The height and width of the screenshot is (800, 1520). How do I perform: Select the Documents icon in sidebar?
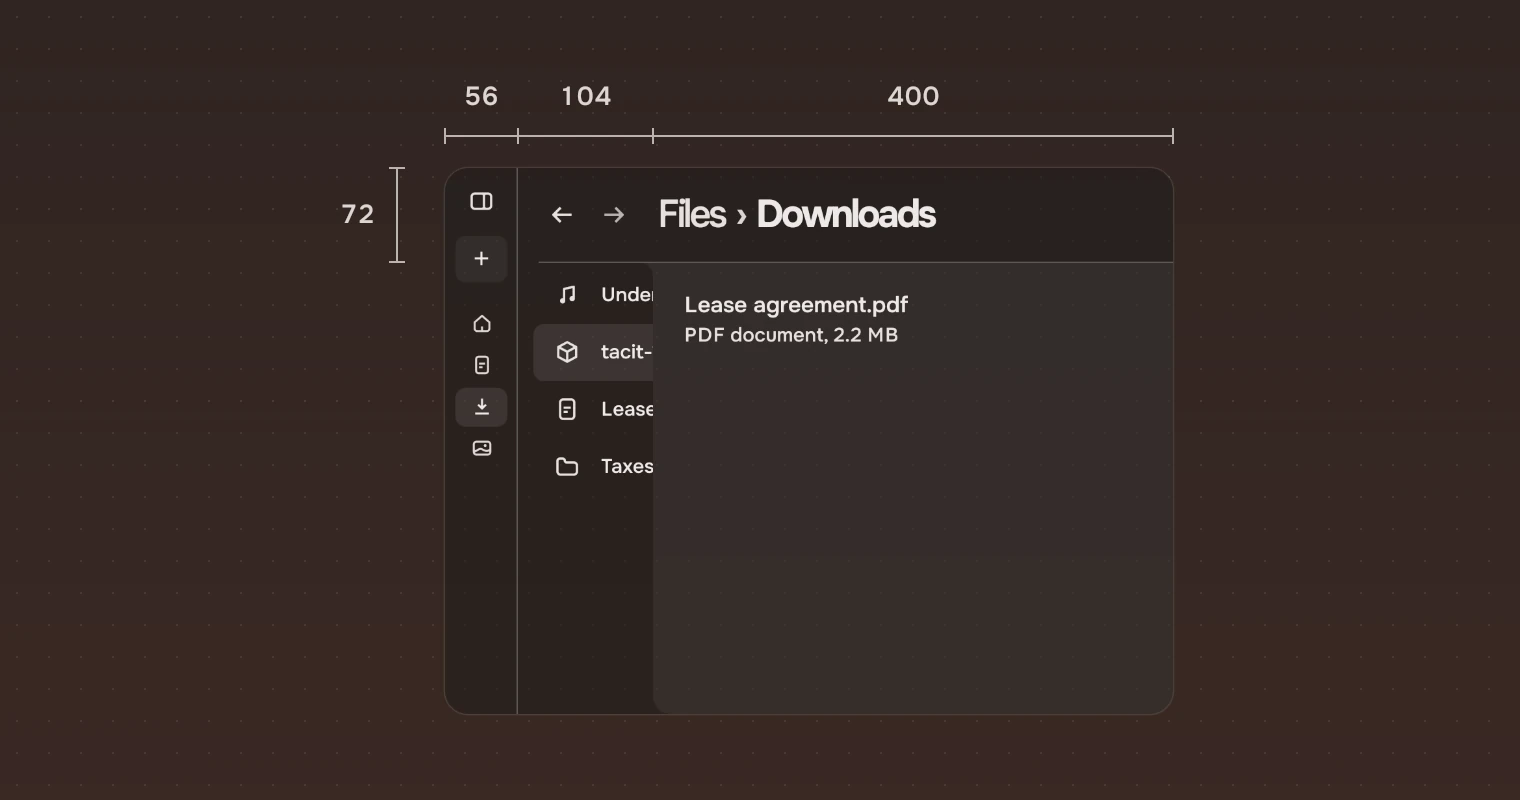click(481, 365)
